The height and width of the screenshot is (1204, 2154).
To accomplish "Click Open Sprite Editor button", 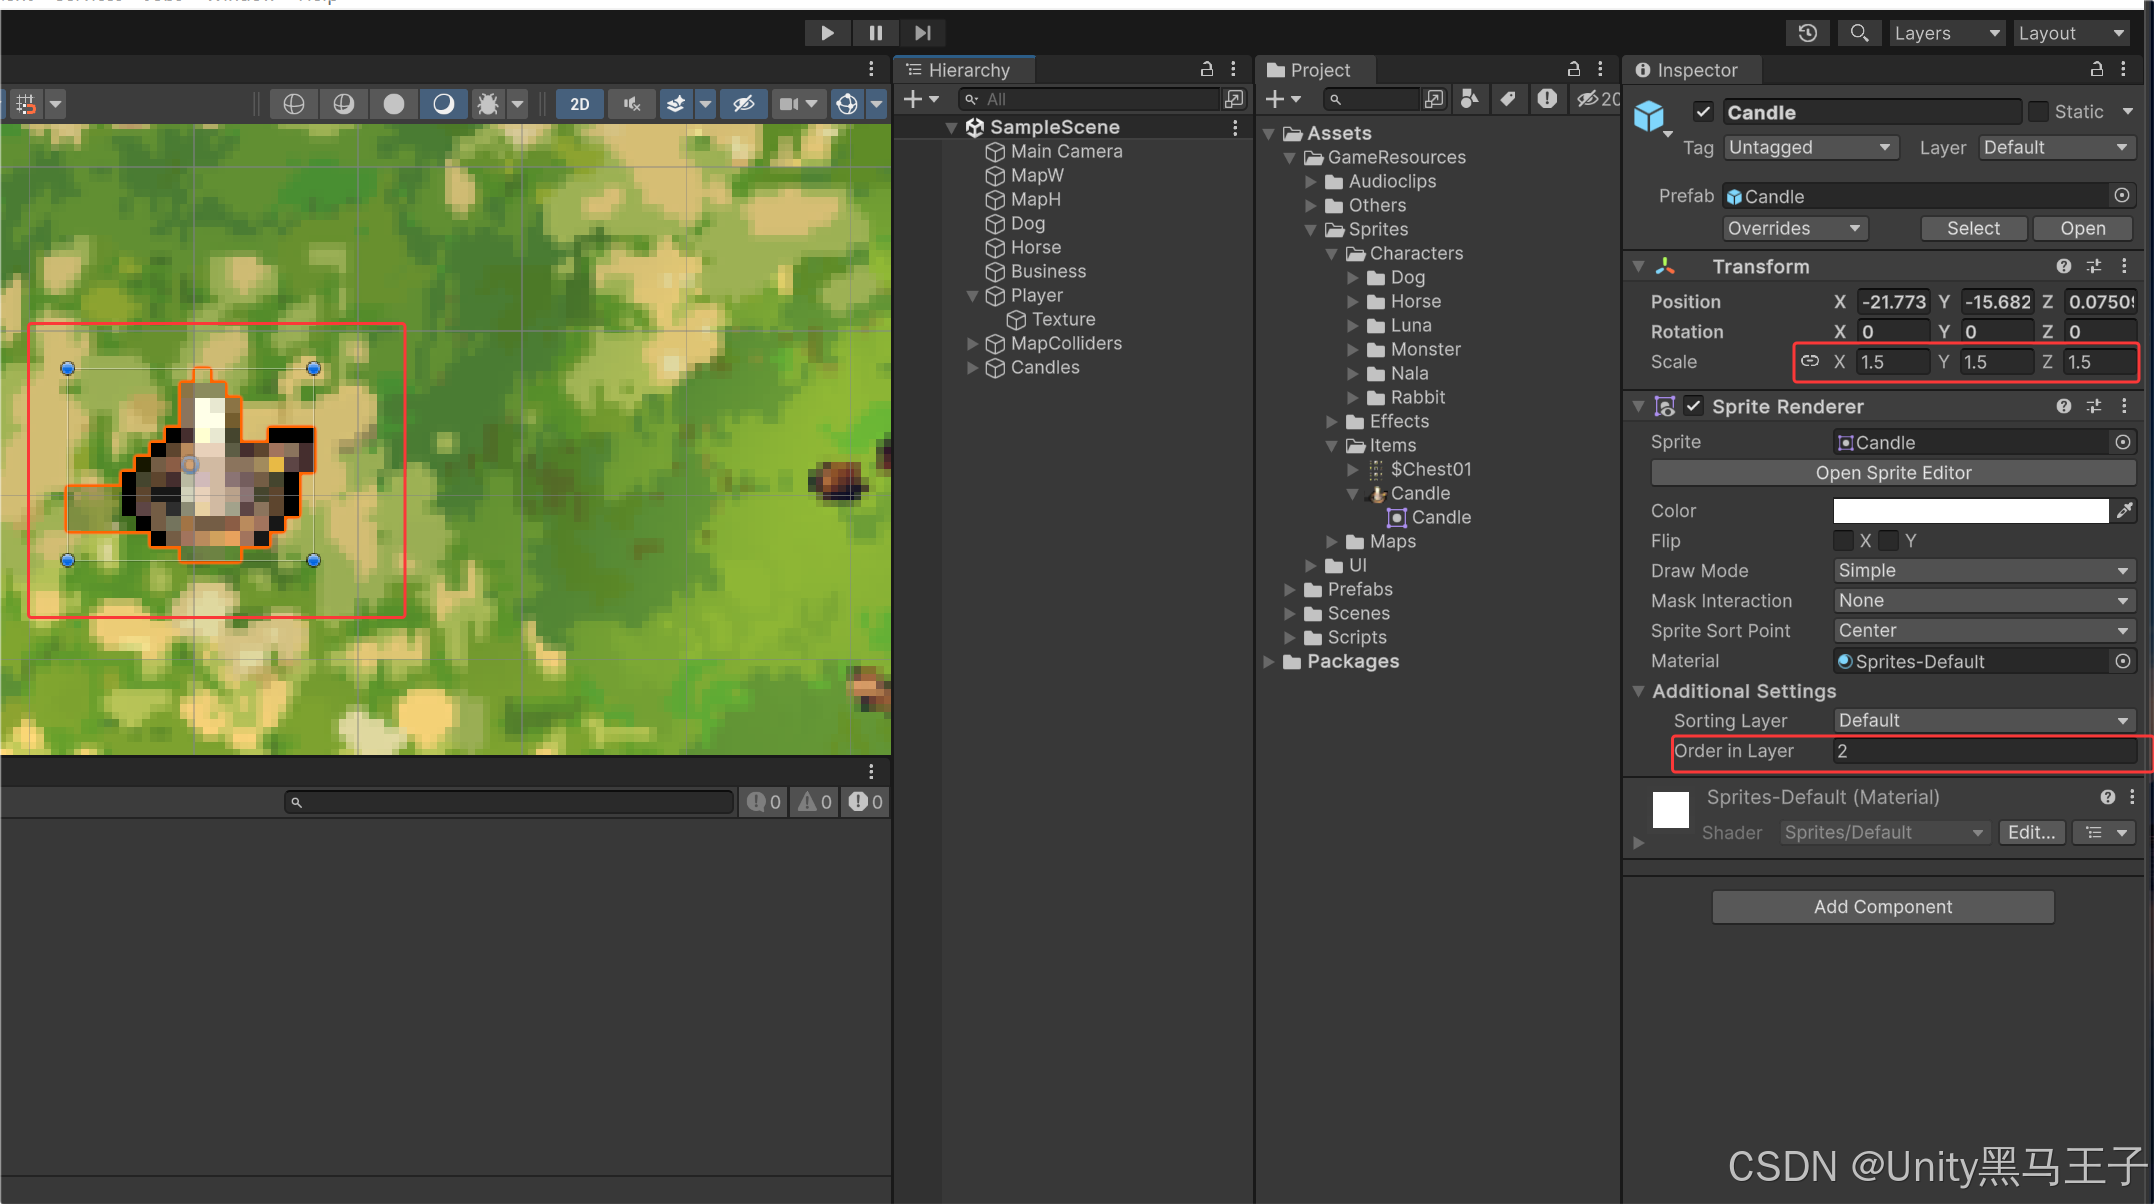I will 1893,473.
